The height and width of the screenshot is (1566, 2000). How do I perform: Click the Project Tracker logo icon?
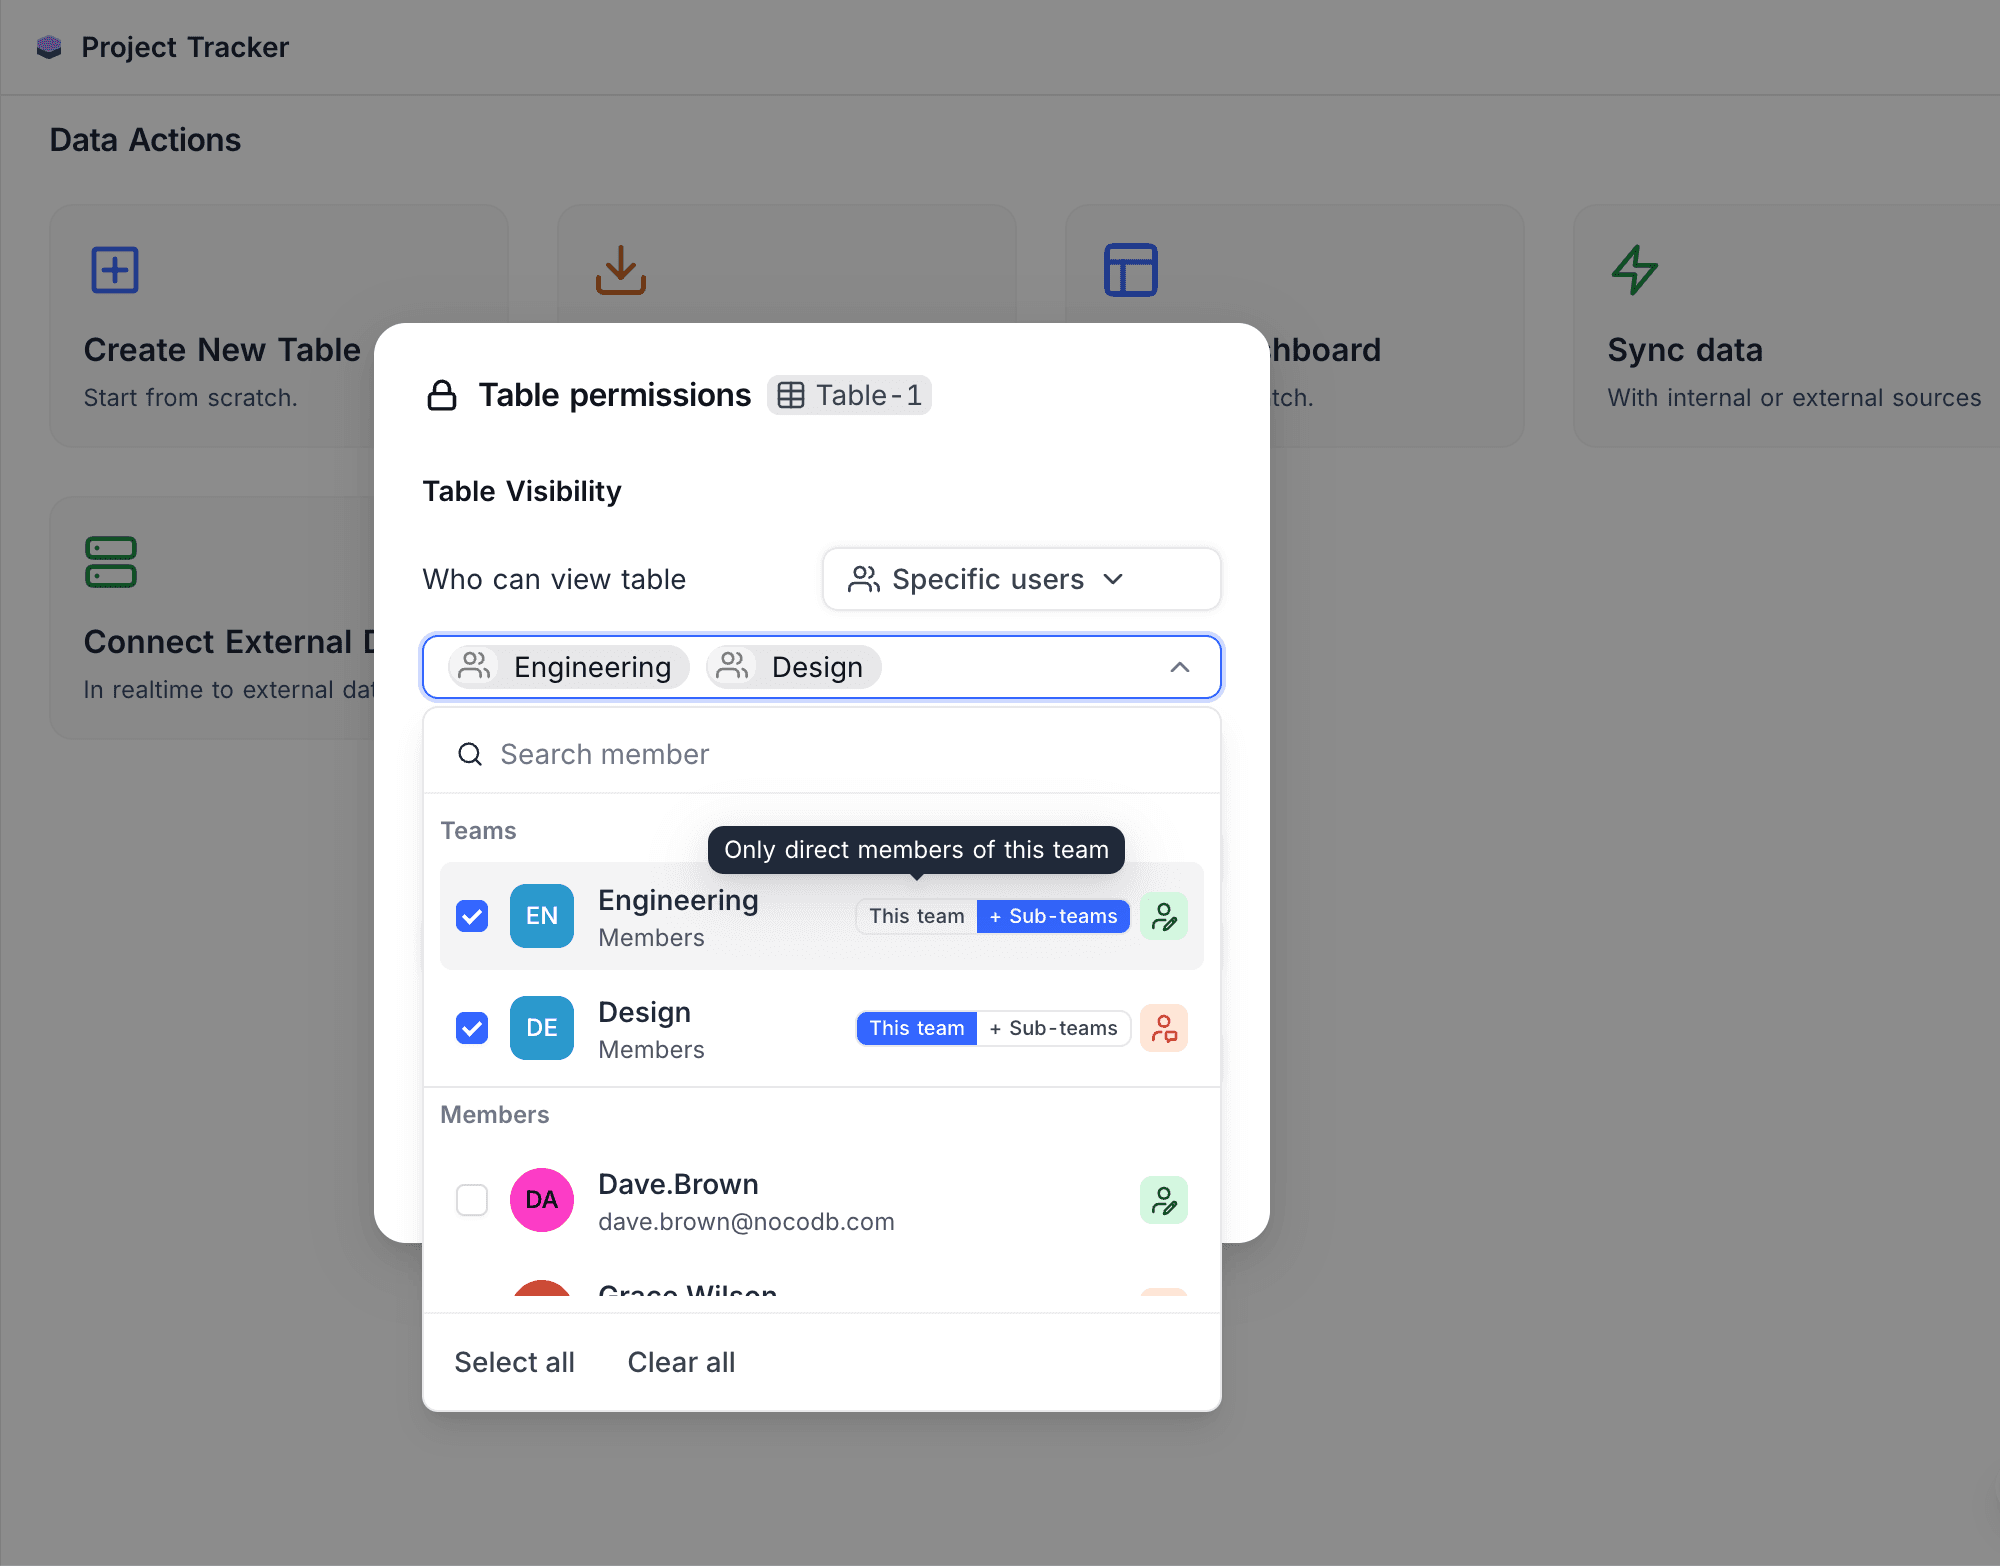tap(49, 47)
